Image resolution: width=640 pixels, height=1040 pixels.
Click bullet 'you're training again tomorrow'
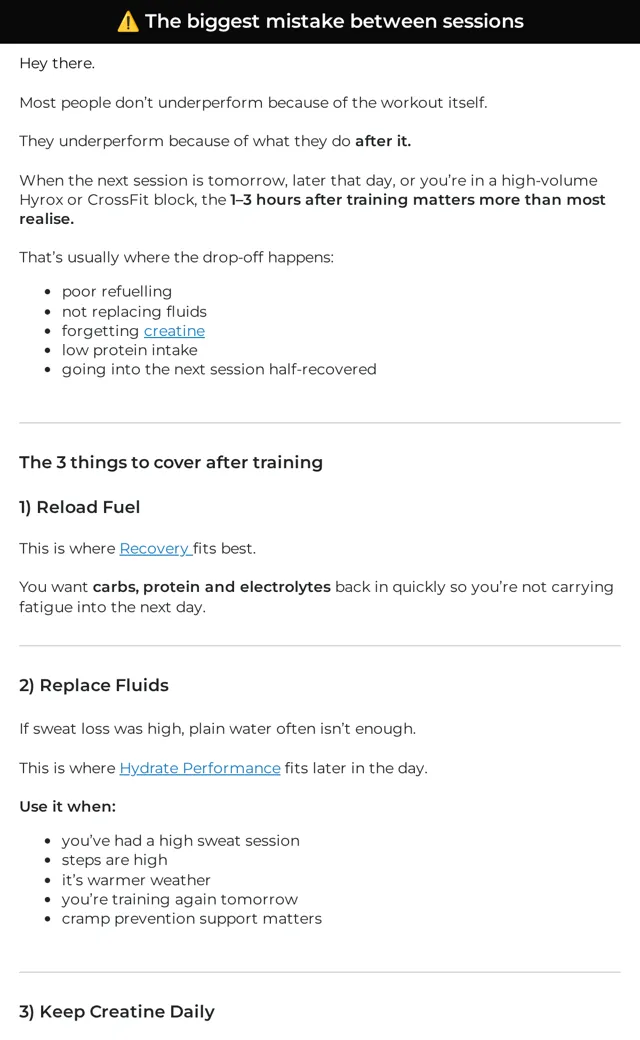pos(180,899)
